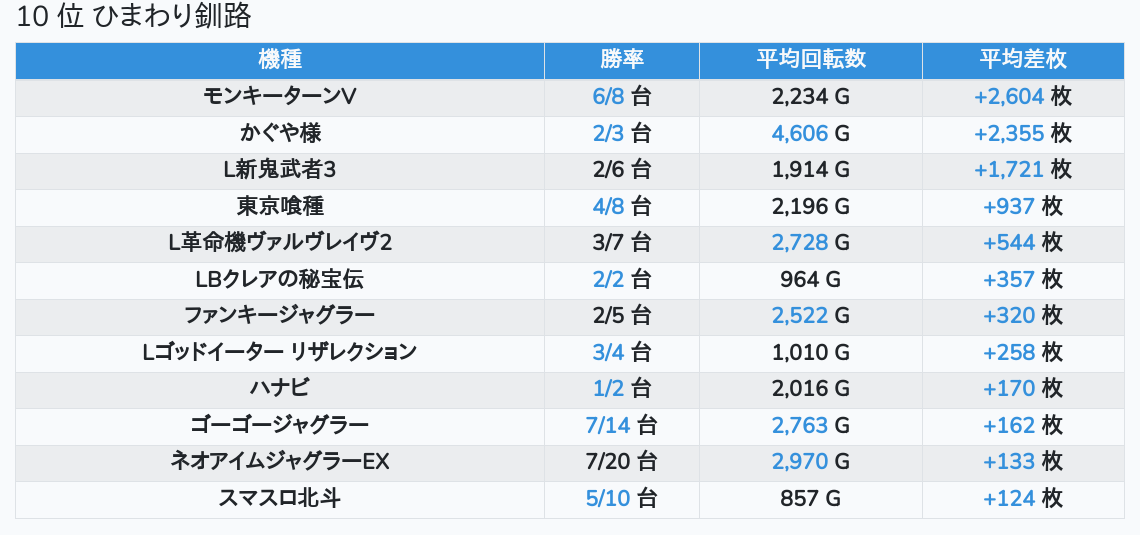
Task: Click the 機種 column header
Action: 280,60
